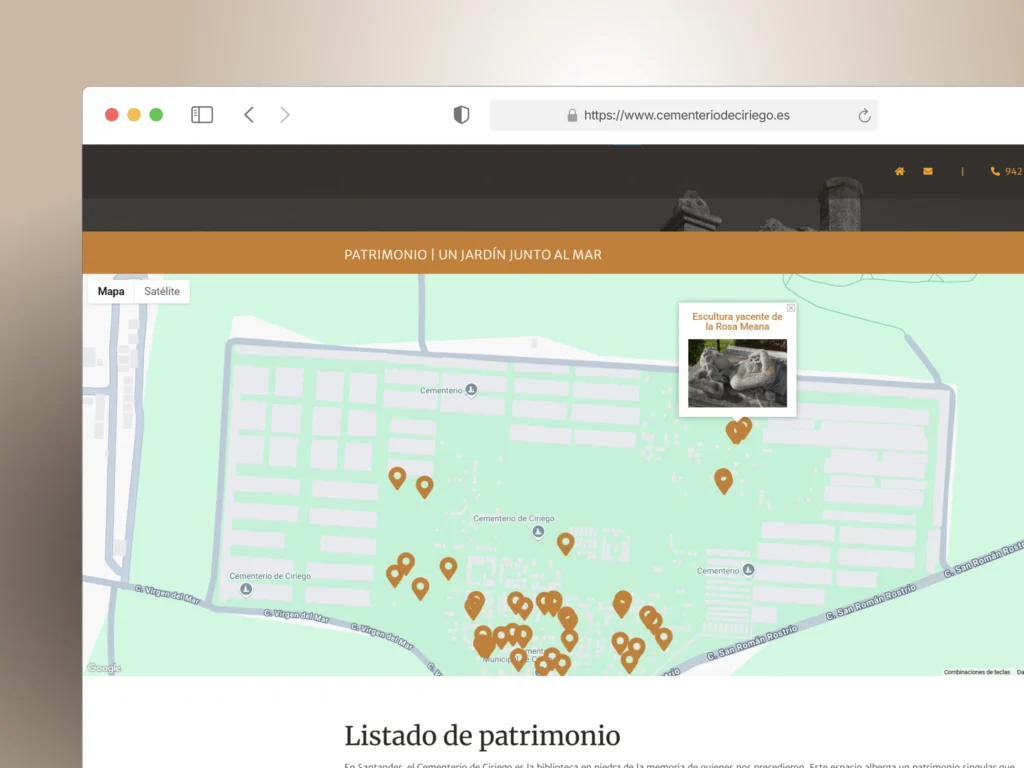This screenshot has width=1024, height=768.
Task: Select the orange marker directly beneath the info popup
Action: click(735, 432)
